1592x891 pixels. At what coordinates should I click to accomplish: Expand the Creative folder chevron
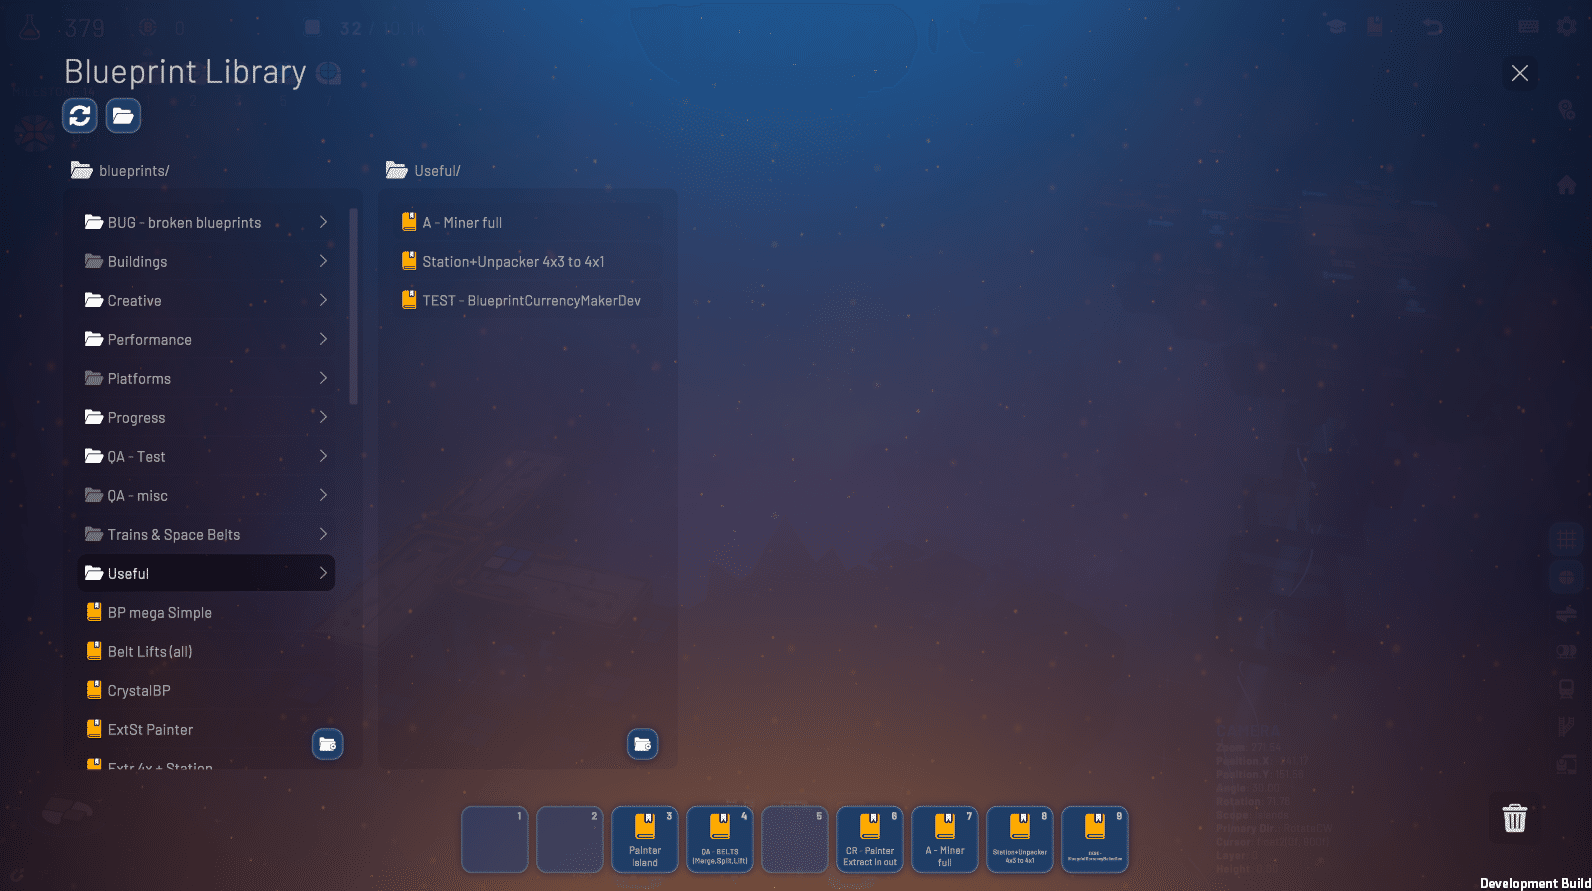pos(323,300)
